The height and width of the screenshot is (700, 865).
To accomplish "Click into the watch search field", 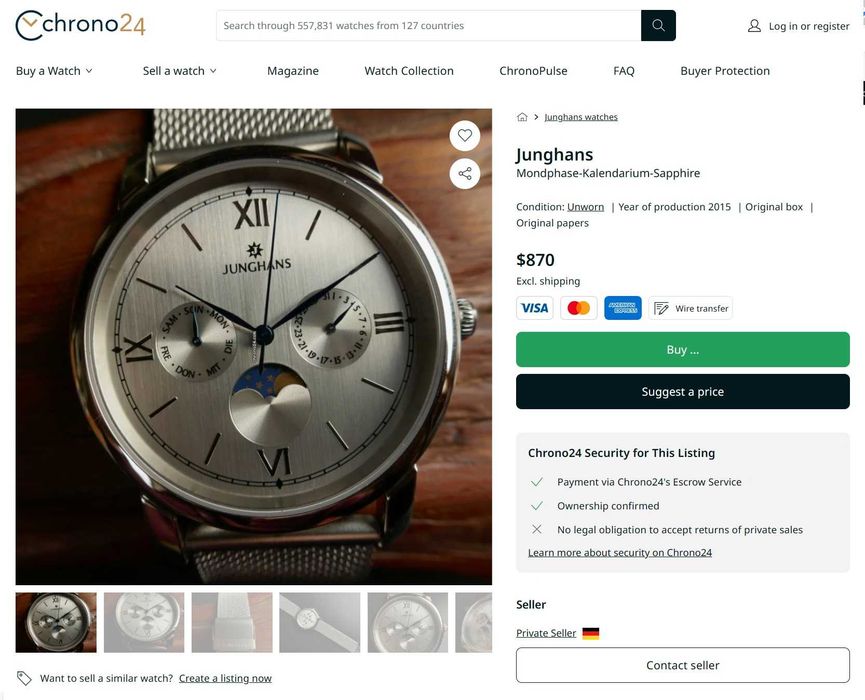I will (428, 26).
